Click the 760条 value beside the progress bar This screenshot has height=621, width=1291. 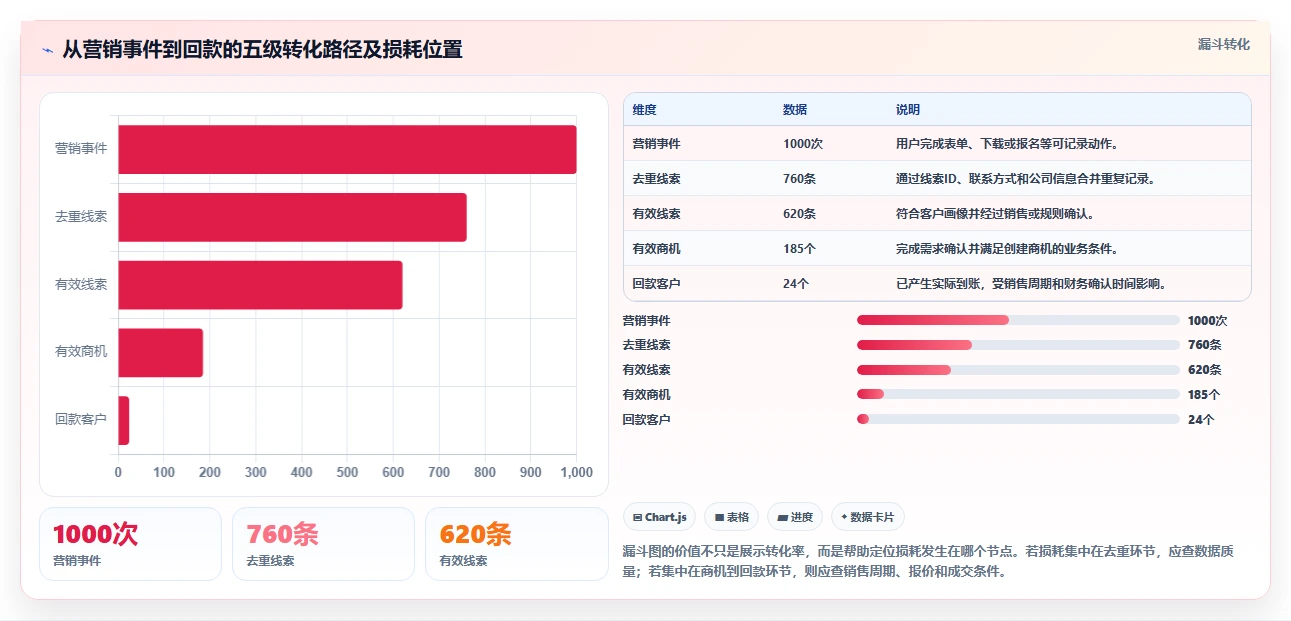(x=1204, y=345)
